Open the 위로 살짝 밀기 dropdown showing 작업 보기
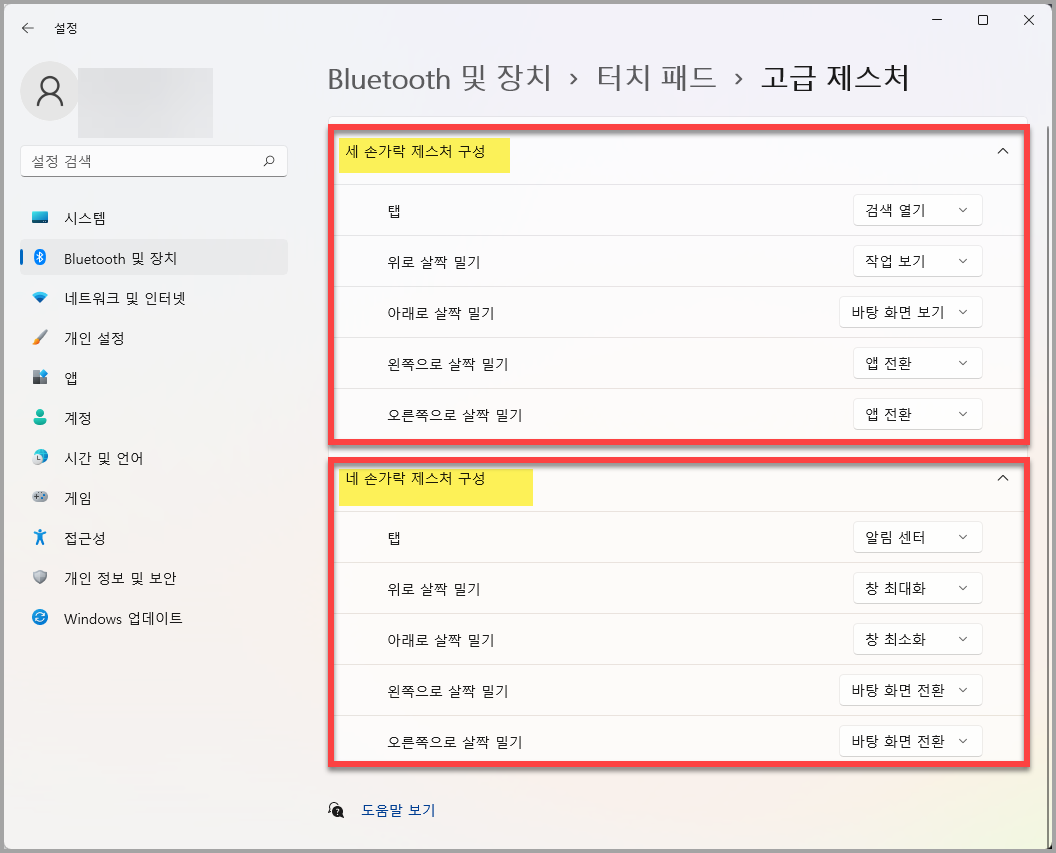Screen dimensions: 1056x853 [917, 261]
